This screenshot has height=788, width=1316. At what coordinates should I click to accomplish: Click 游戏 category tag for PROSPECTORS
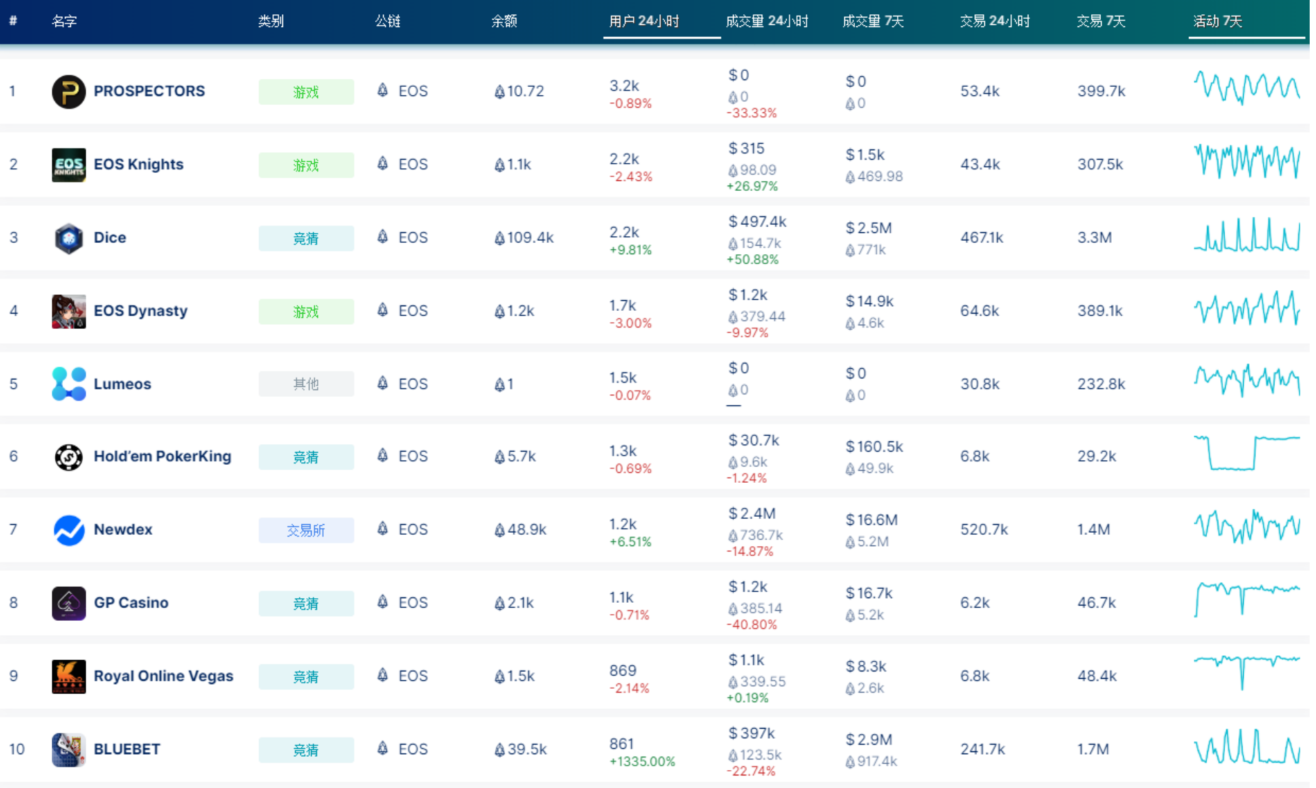pos(306,92)
